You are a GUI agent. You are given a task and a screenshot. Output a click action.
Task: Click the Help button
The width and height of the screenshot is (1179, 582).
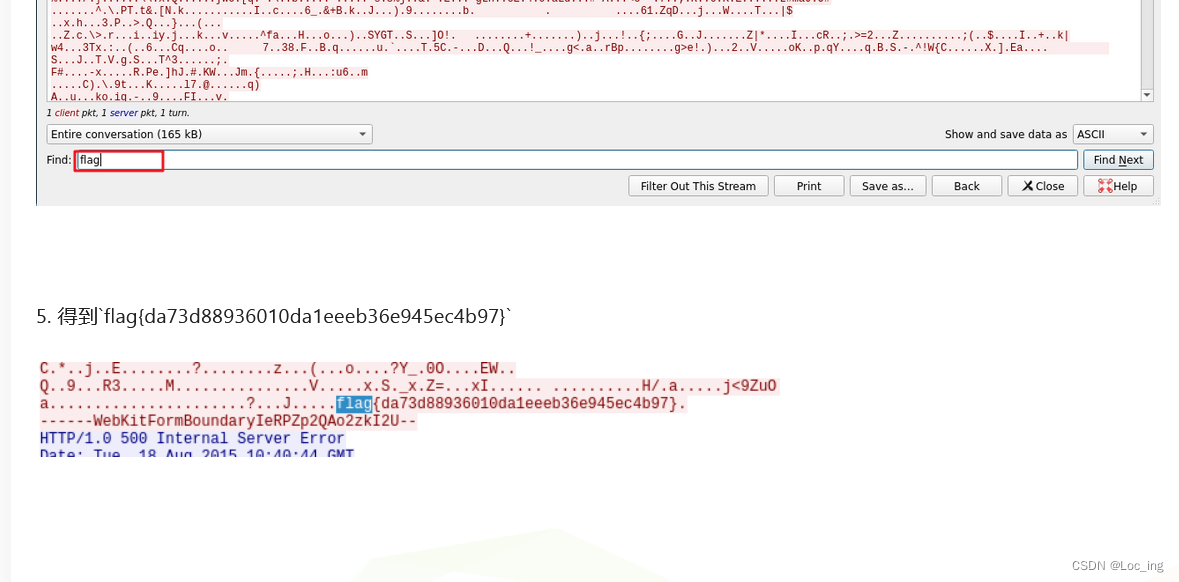tap(1117, 185)
